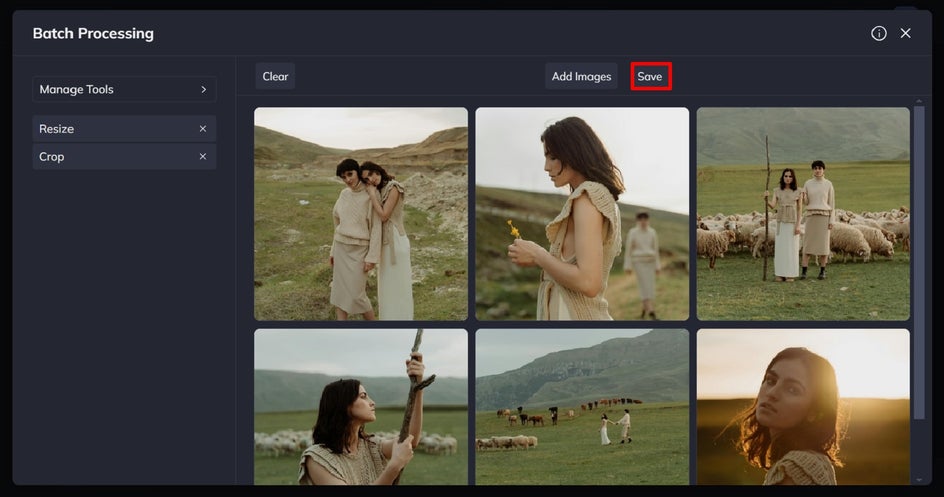This screenshot has width=944, height=497.
Task: Select thumbnail of two women embracing
Action: [361, 214]
